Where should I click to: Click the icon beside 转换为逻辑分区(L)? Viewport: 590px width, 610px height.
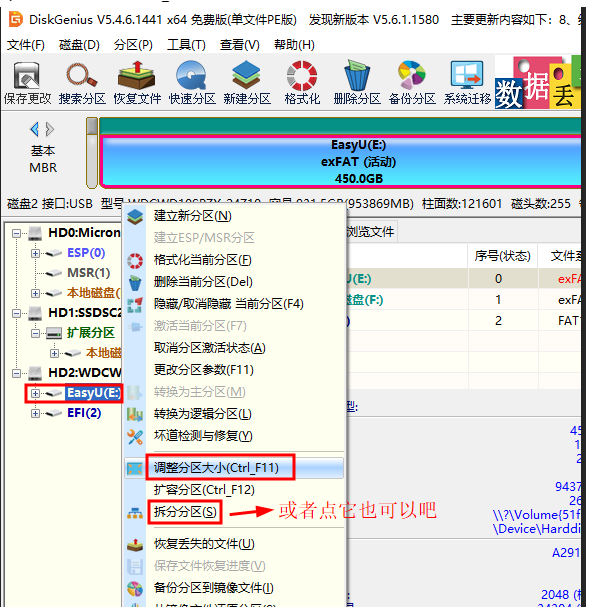pos(135,414)
